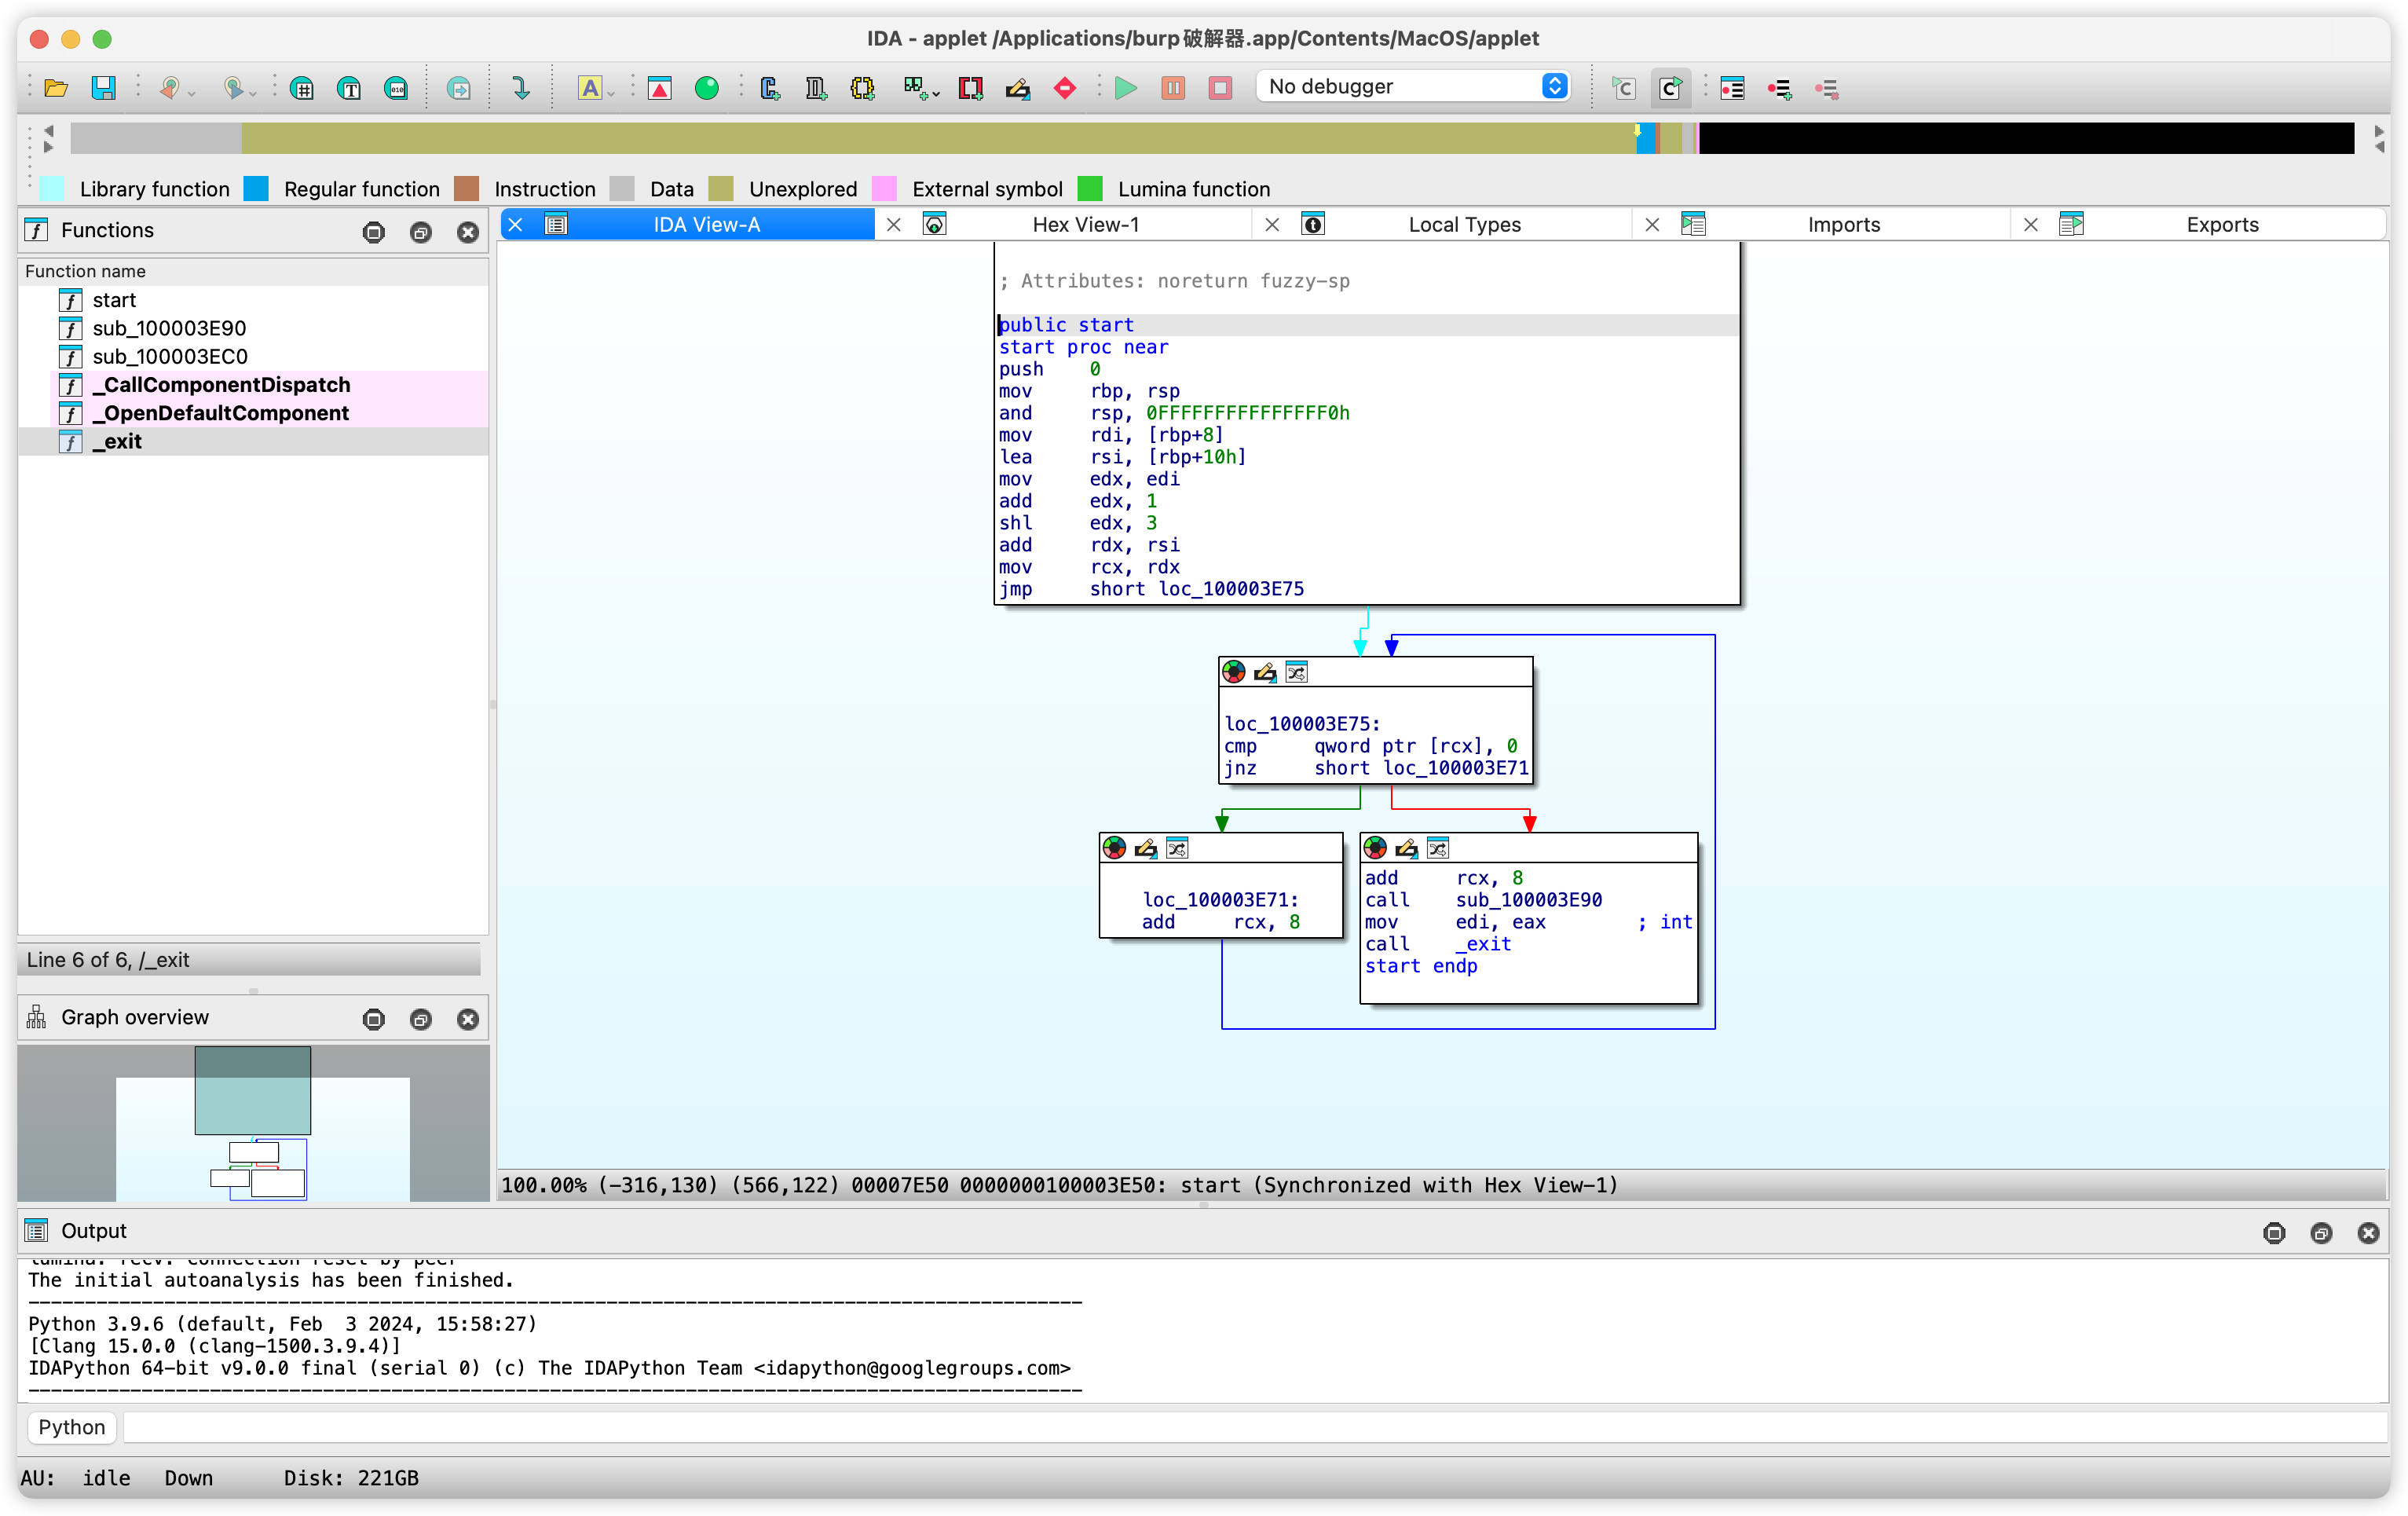The image size is (2408, 1516).
Task: Click the pause process toolbar button
Action: 1173,88
